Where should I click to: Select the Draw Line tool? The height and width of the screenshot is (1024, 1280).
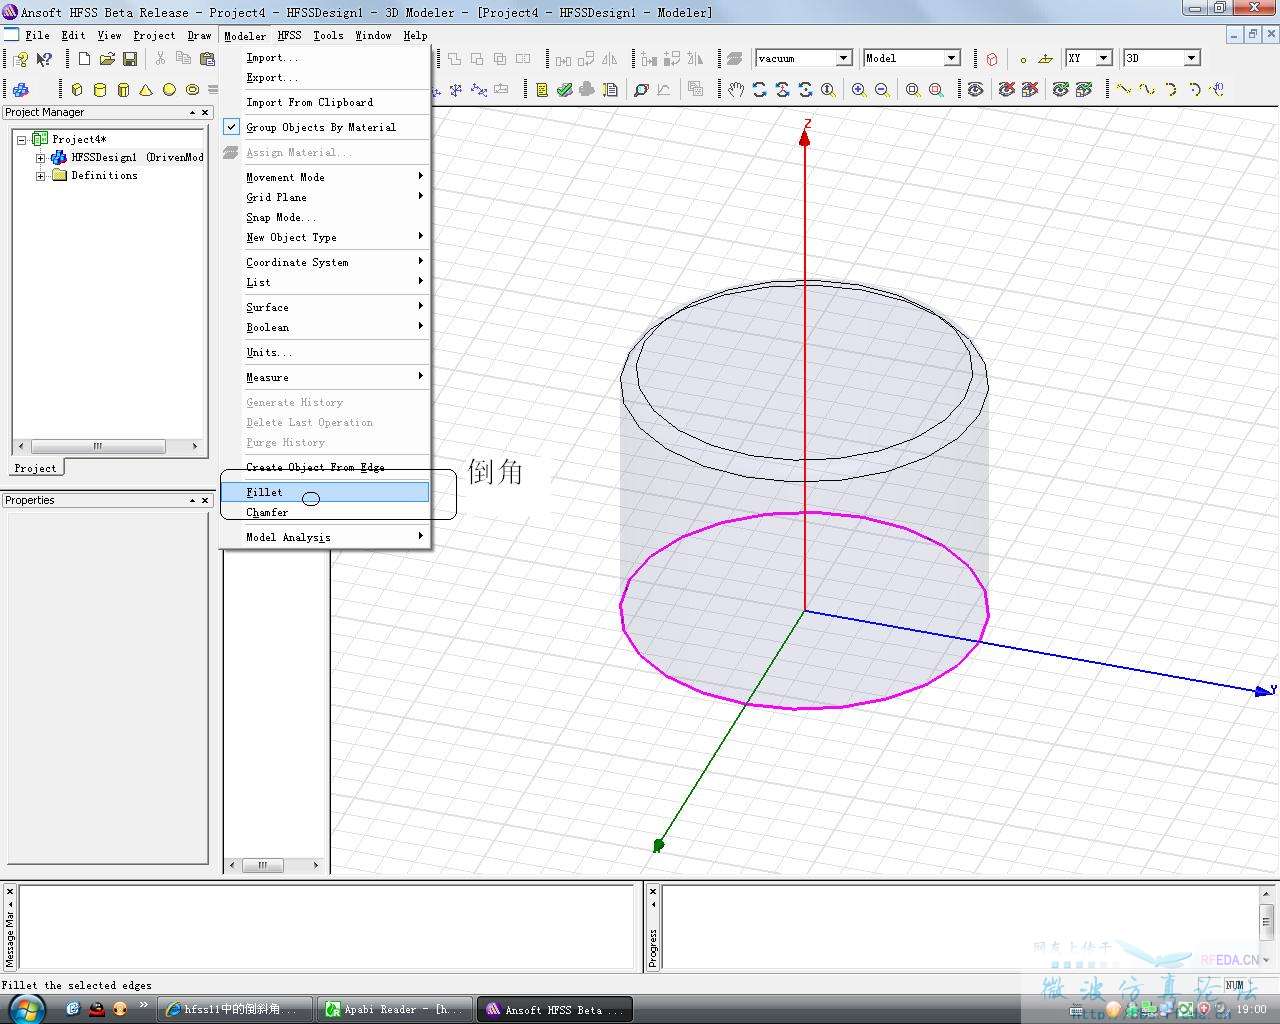(x=1124, y=90)
